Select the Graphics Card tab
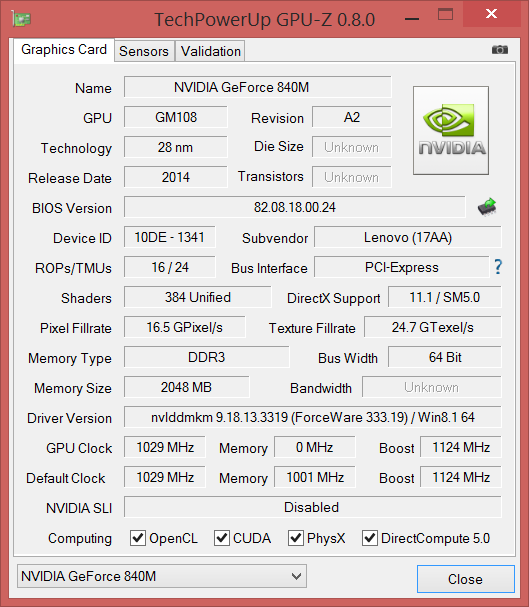The width and height of the screenshot is (529, 607). tap(64, 50)
